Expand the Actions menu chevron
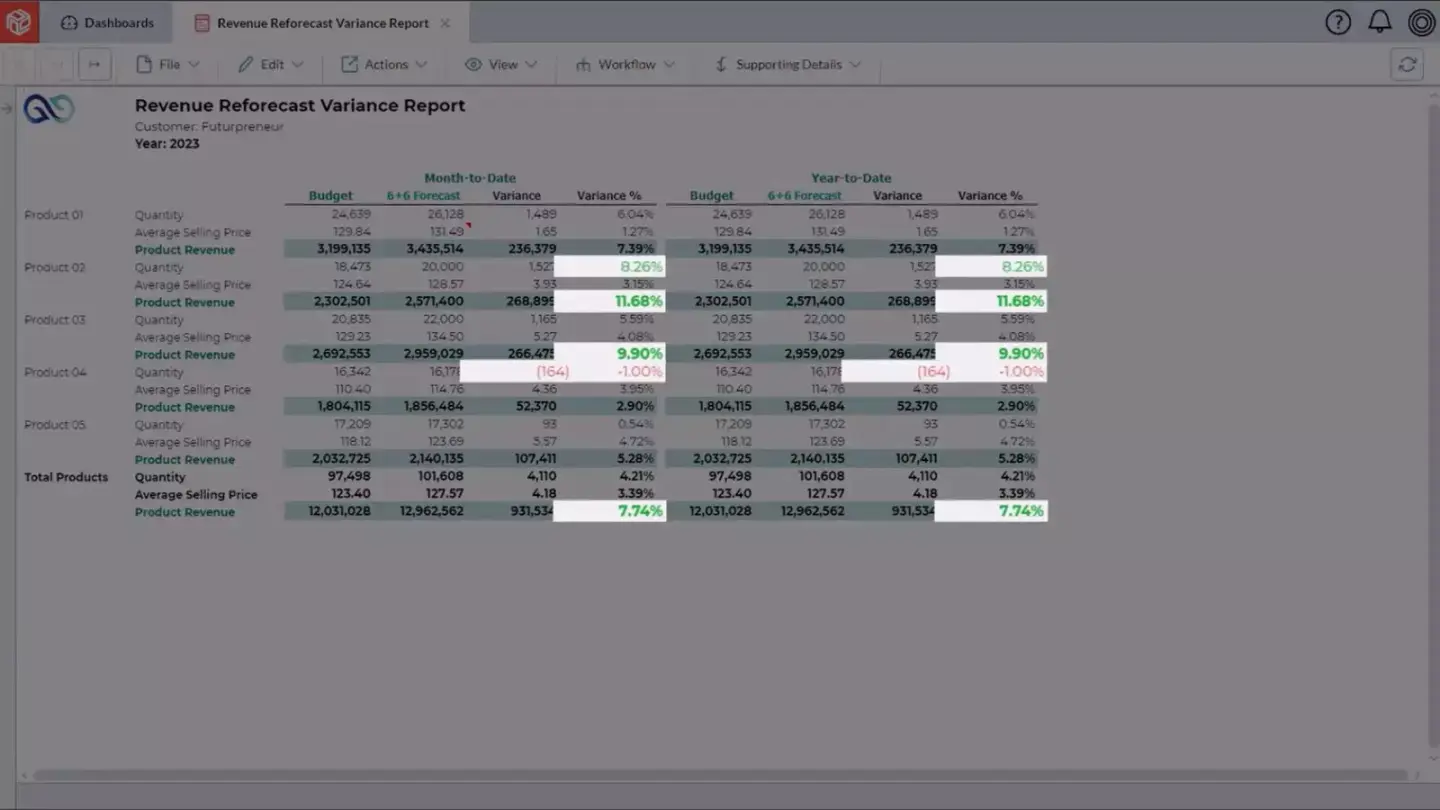This screenshot has width=1440, height=810. 421,64
